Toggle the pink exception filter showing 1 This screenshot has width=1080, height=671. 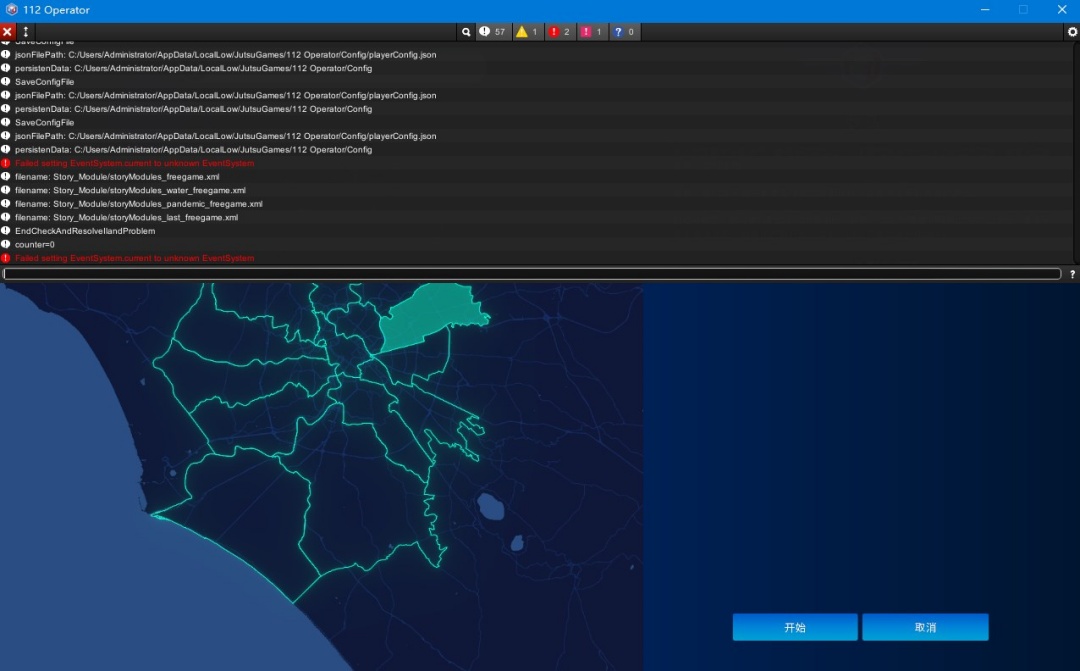pos(592,32)
